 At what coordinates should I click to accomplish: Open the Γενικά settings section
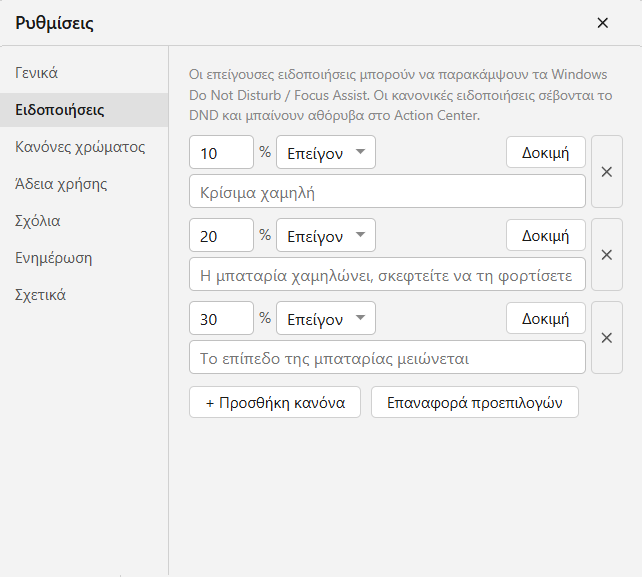[x=84, y=73]
